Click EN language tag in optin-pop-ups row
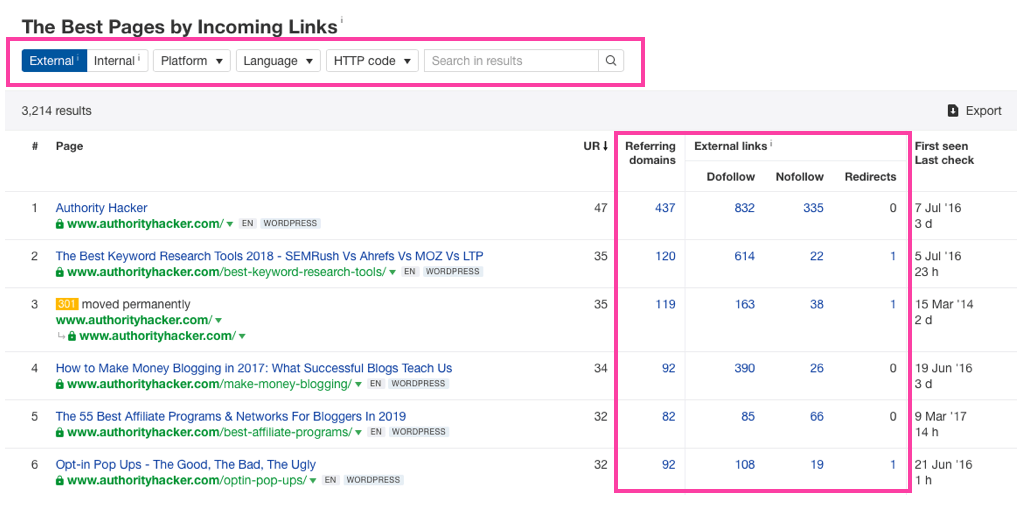Screen dimensions: 1022x522 click(331, 480)
